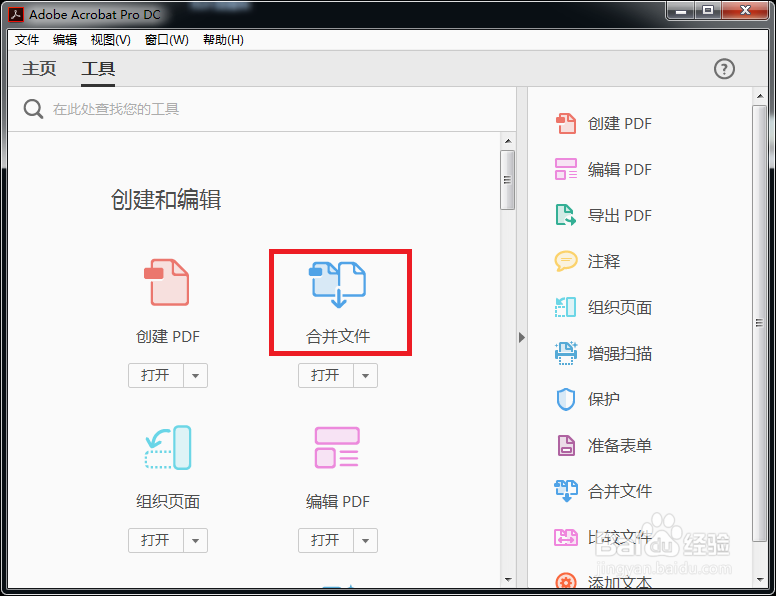Click the Organize Pages (组织页面) large icon
This screenshot has height=596, width=776.
click(x=168, y=447)
